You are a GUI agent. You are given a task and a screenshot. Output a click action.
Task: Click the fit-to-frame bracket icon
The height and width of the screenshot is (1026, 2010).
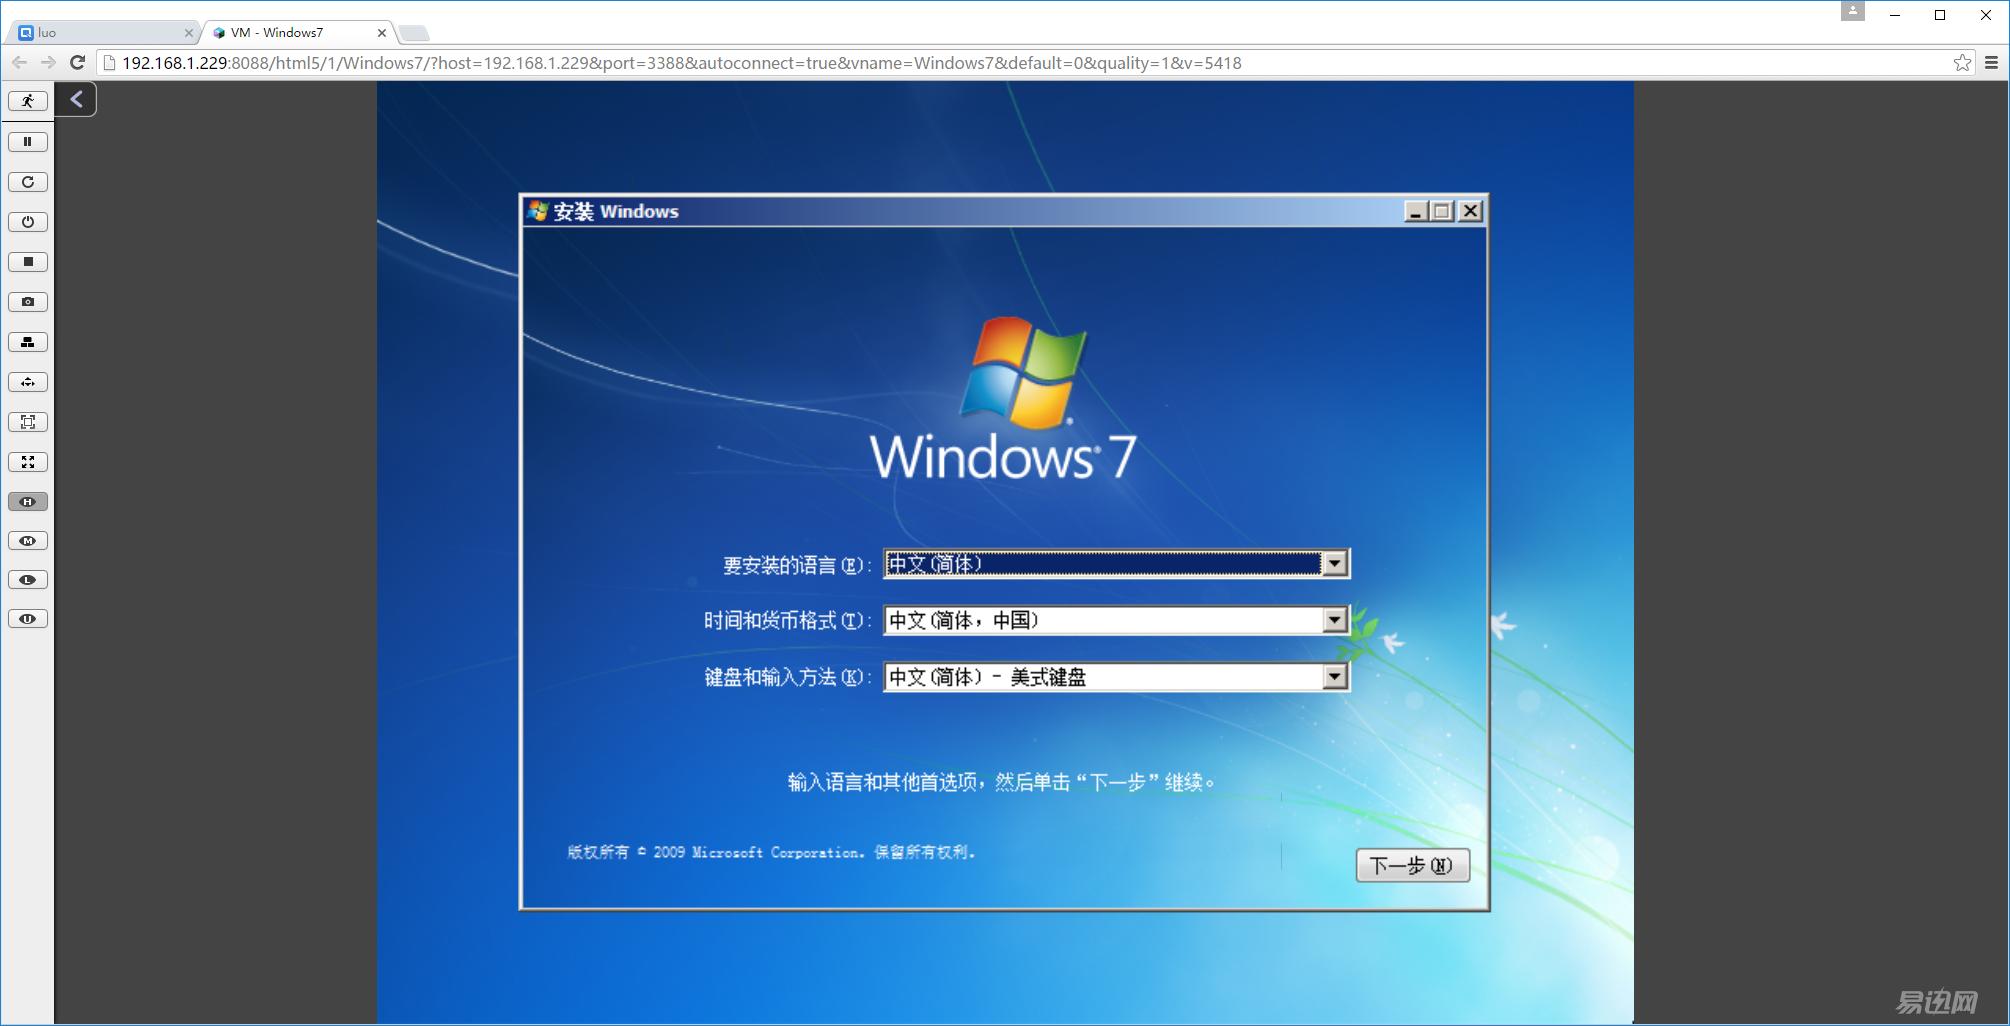(28, 422)
